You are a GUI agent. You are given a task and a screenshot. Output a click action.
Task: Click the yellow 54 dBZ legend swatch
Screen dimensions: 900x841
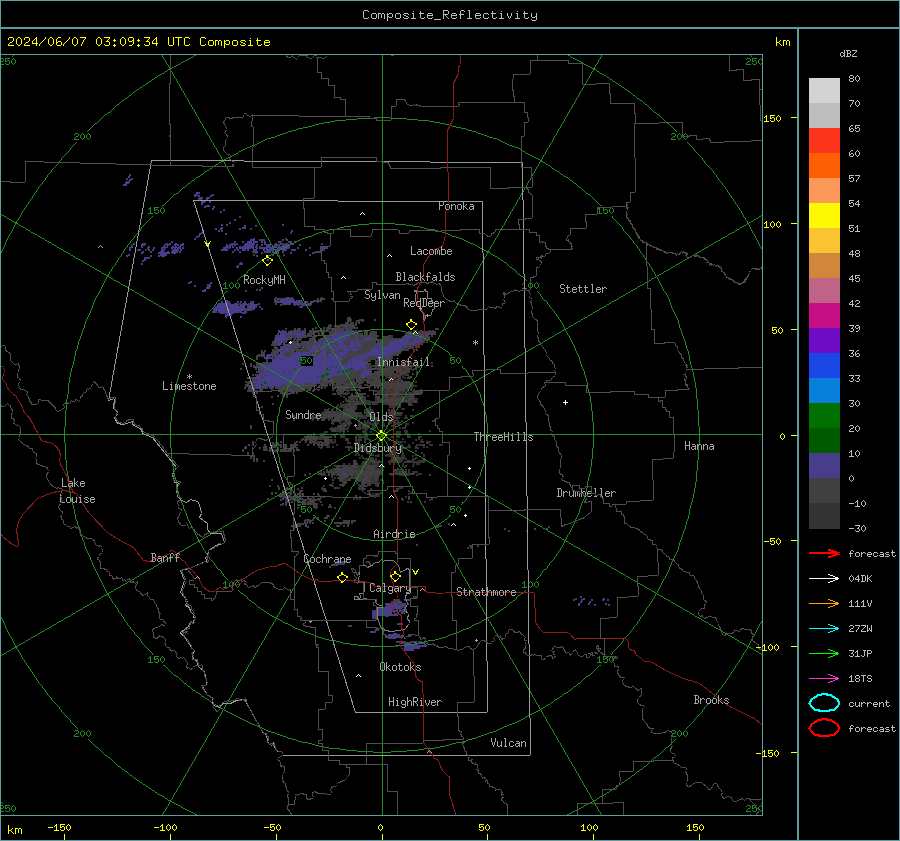click(x=824, y=215)
